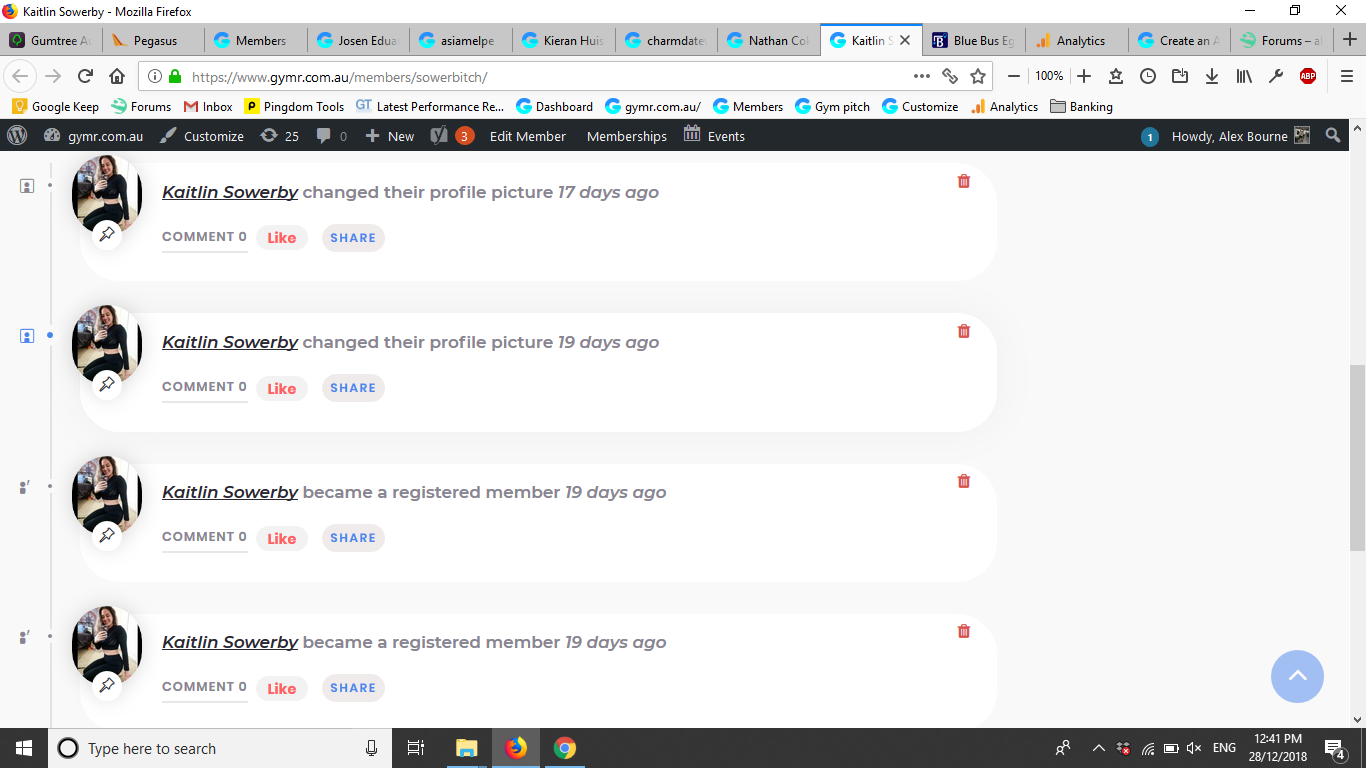Open Howdy, Alex Bourne account menu
This screenshot has height=768, width=1366.
coord(1240,136)
